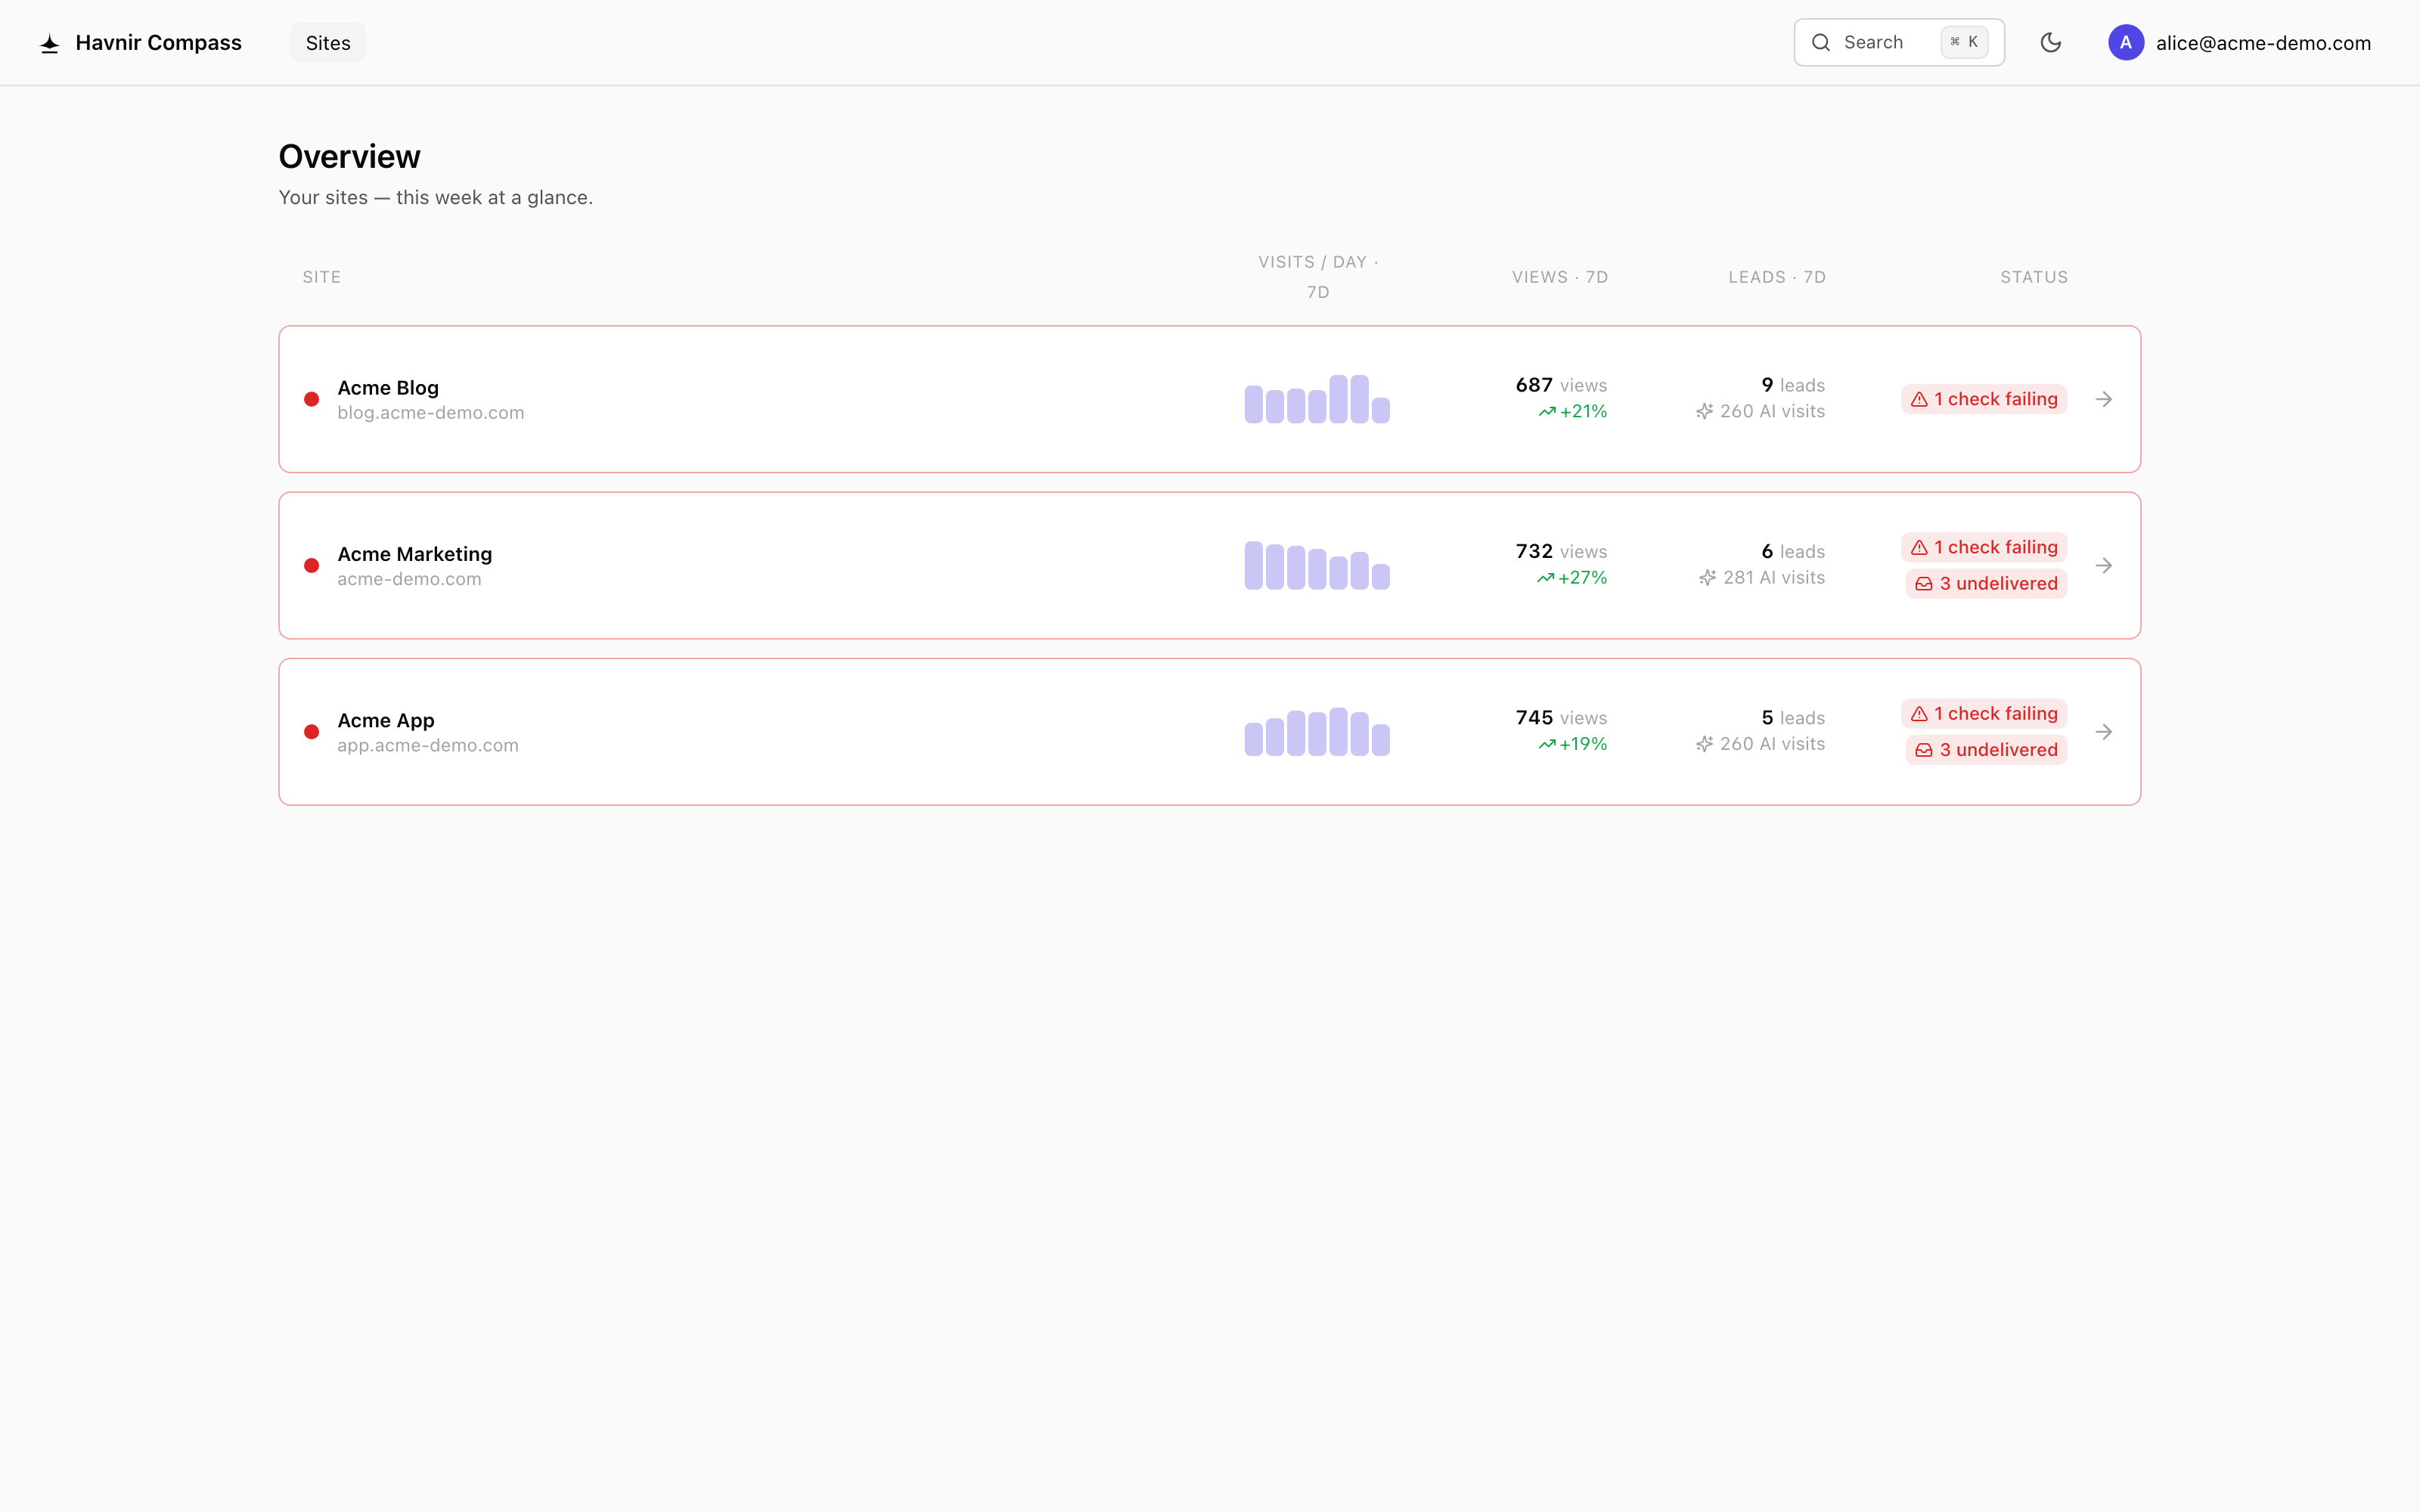The height and width of the screenshot is (1512, 2420).
Task: Click Acme Blog's 1 check failing badge
Action: click(x=1984, y=399)
